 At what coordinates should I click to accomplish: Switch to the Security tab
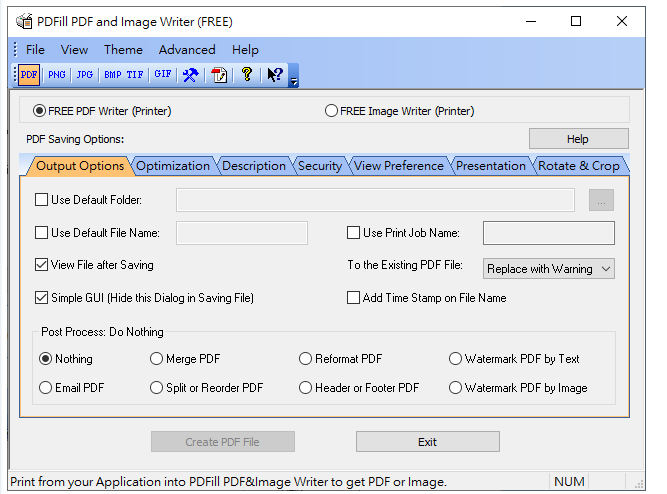(320, 166)
